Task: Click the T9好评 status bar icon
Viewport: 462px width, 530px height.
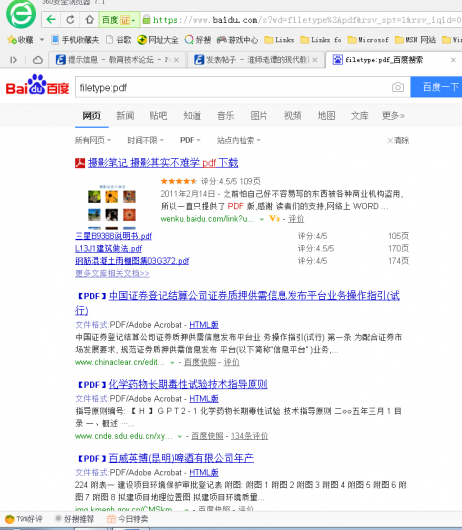Action: pos(10,519)
